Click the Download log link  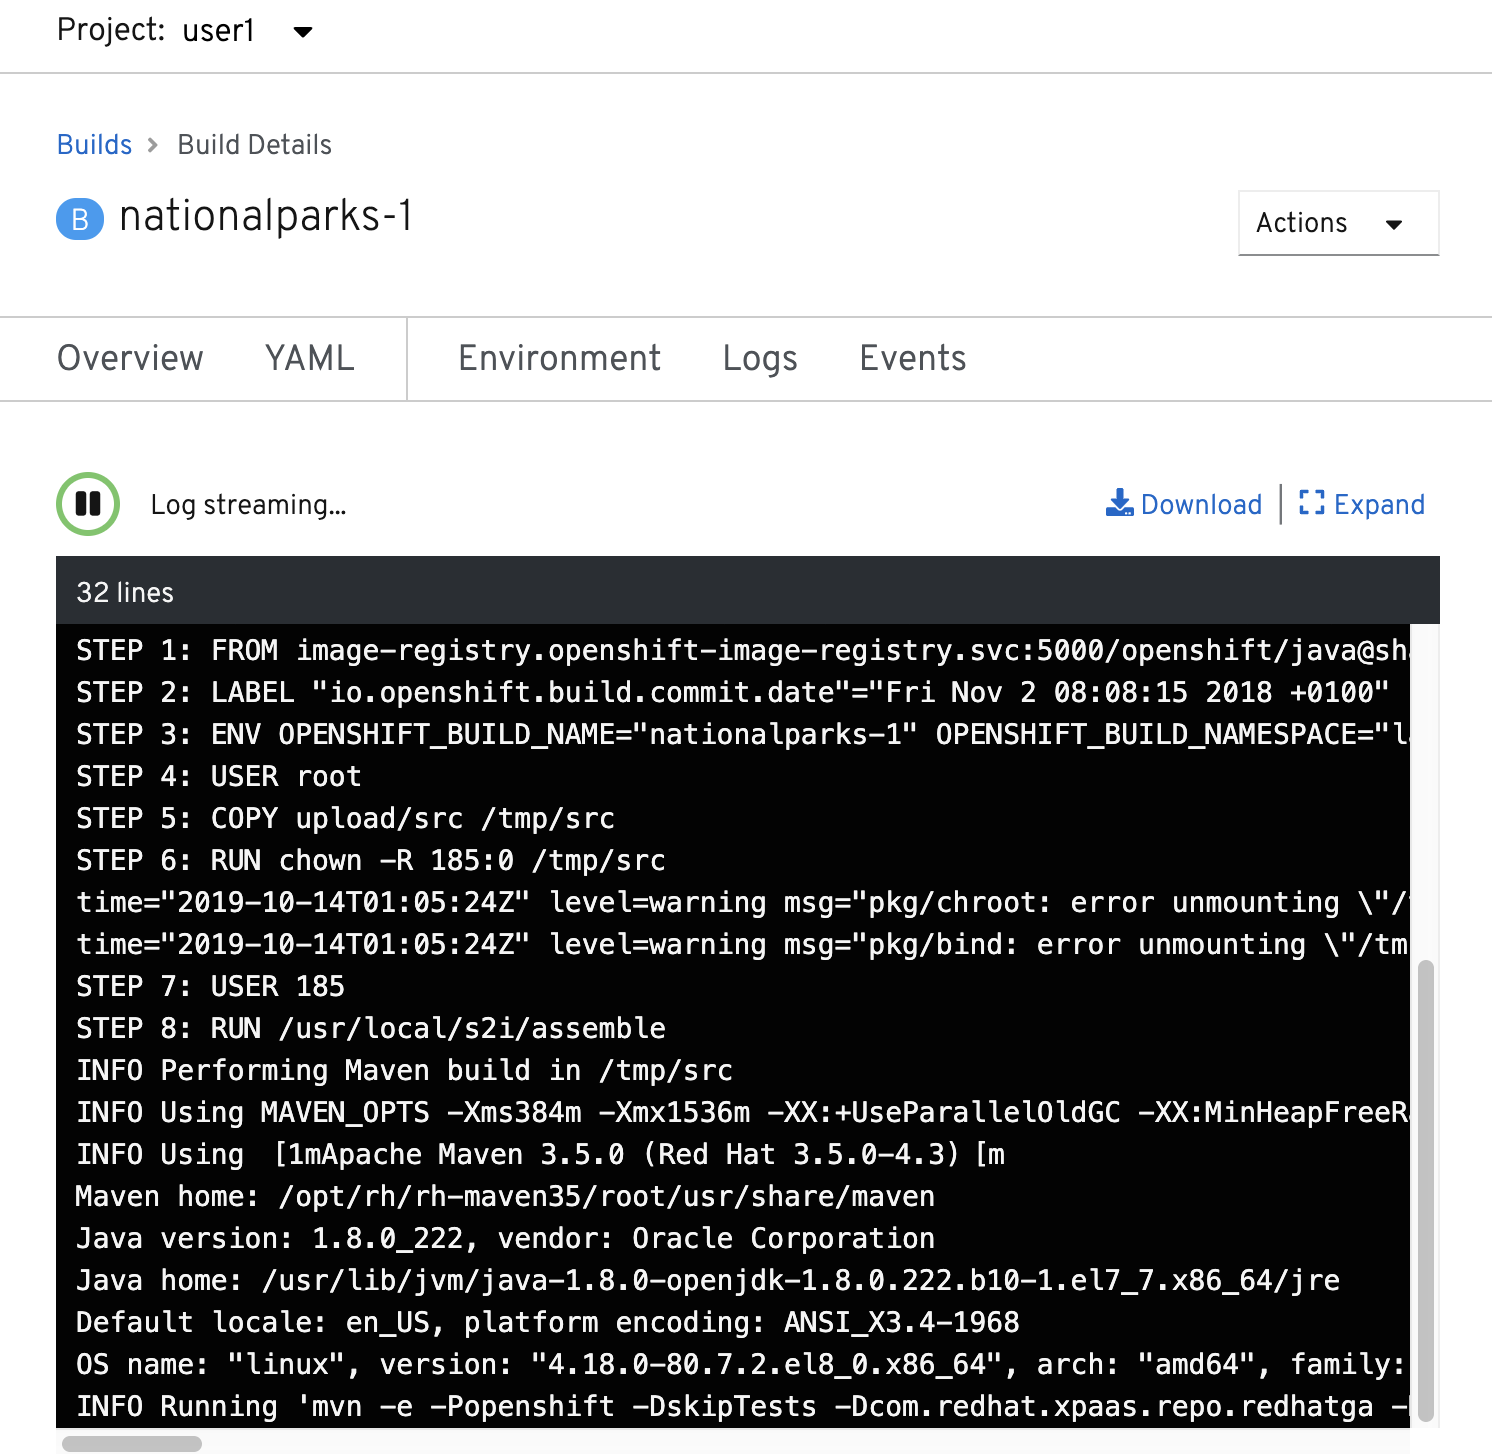click(x=1201, y=504)
